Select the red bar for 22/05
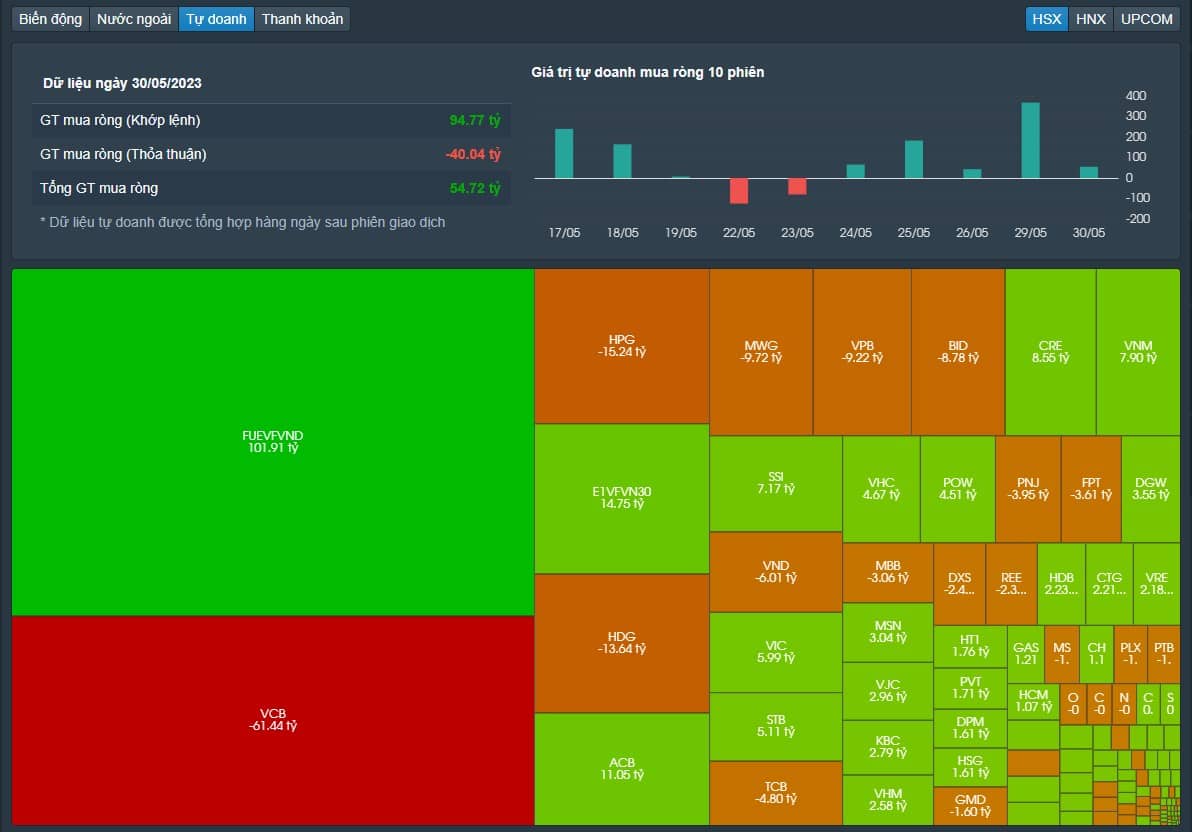 739,191
